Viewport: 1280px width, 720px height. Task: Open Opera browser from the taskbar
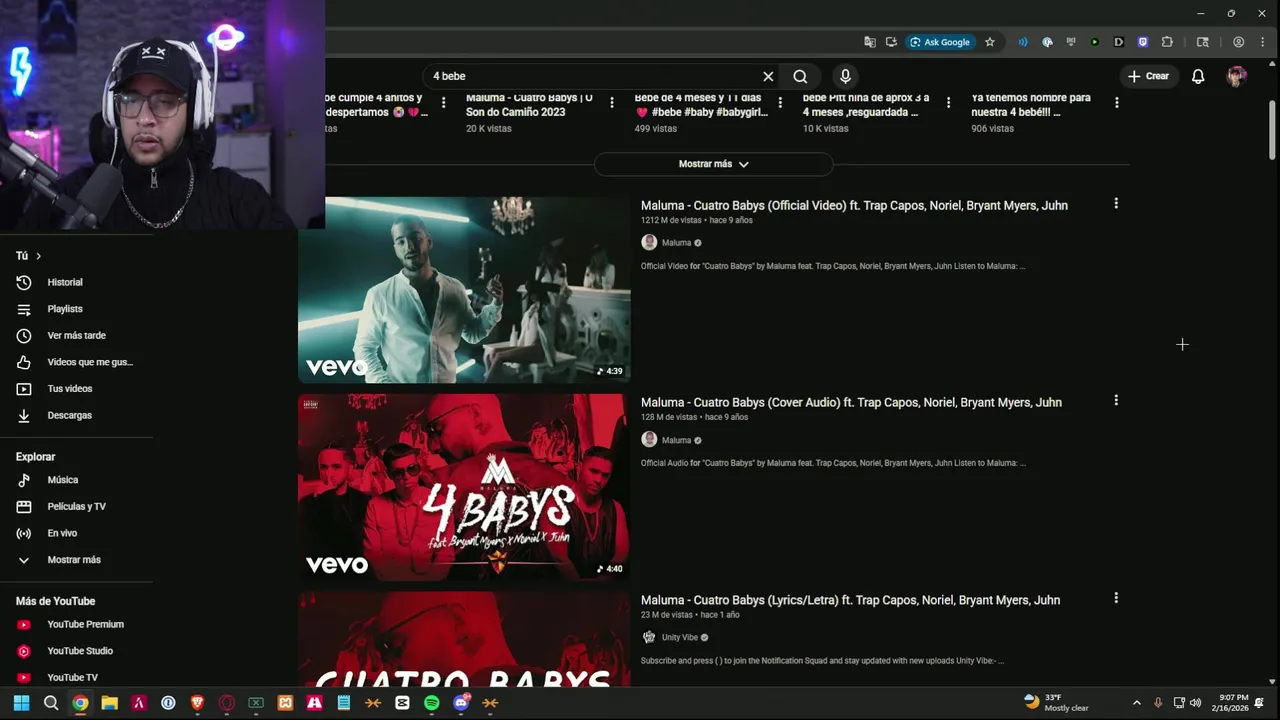(227, 703)
